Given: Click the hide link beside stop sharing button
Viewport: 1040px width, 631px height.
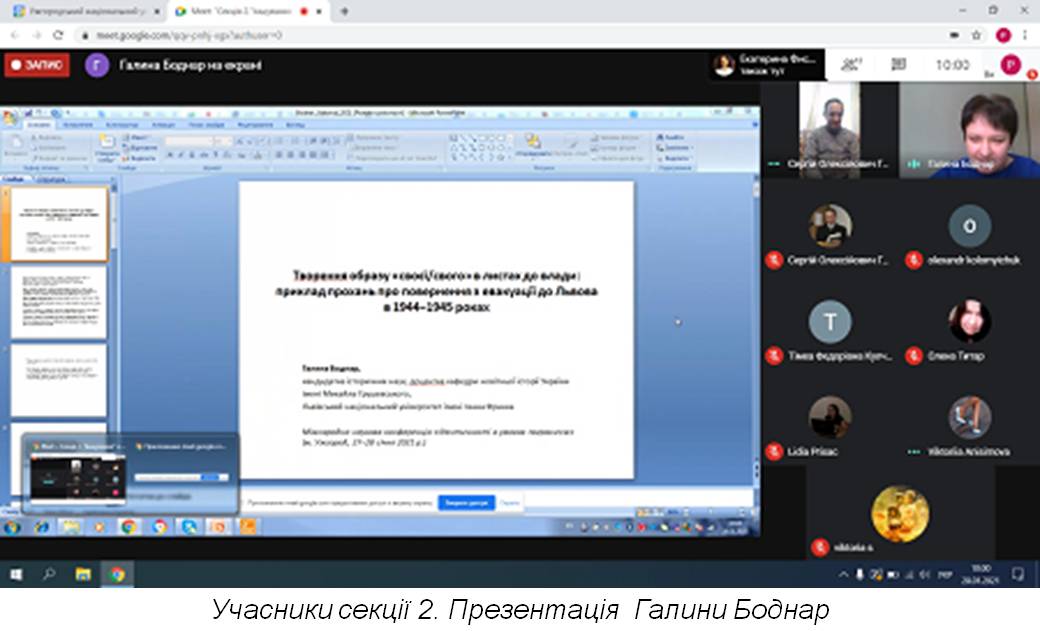Looking at the screenshot, I should coord(509,503).
